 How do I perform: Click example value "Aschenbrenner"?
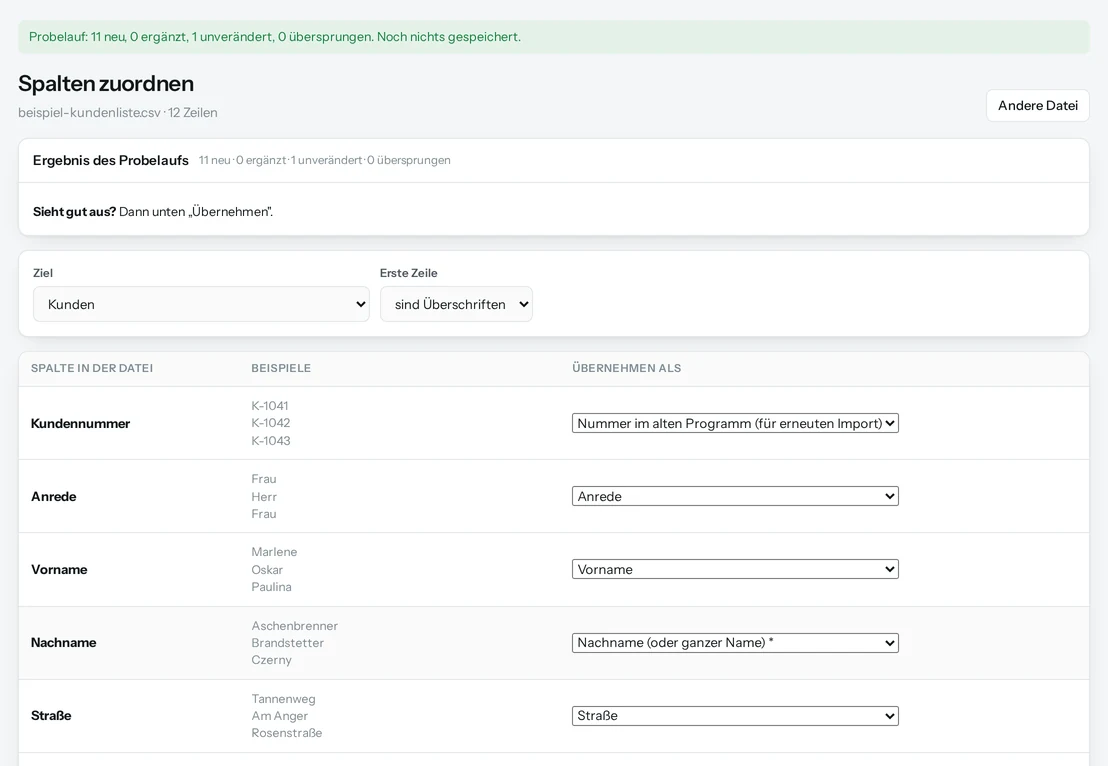[x=295, y=625]
